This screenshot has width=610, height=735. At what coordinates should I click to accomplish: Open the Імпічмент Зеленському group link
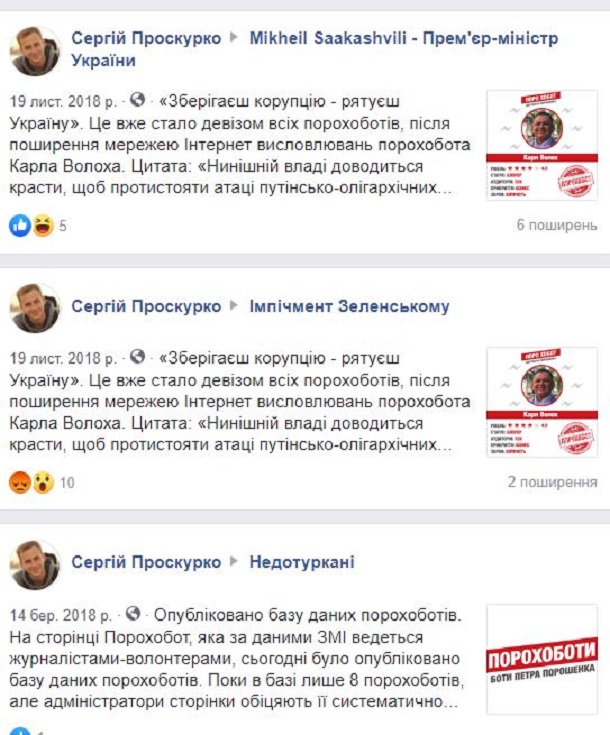tap(349, 307)
